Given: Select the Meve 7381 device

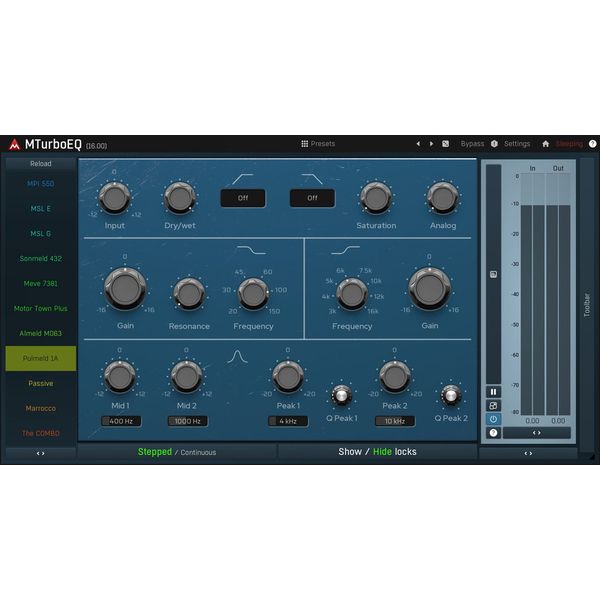Looking at the screenshot, I should click(x=41, y=284).
